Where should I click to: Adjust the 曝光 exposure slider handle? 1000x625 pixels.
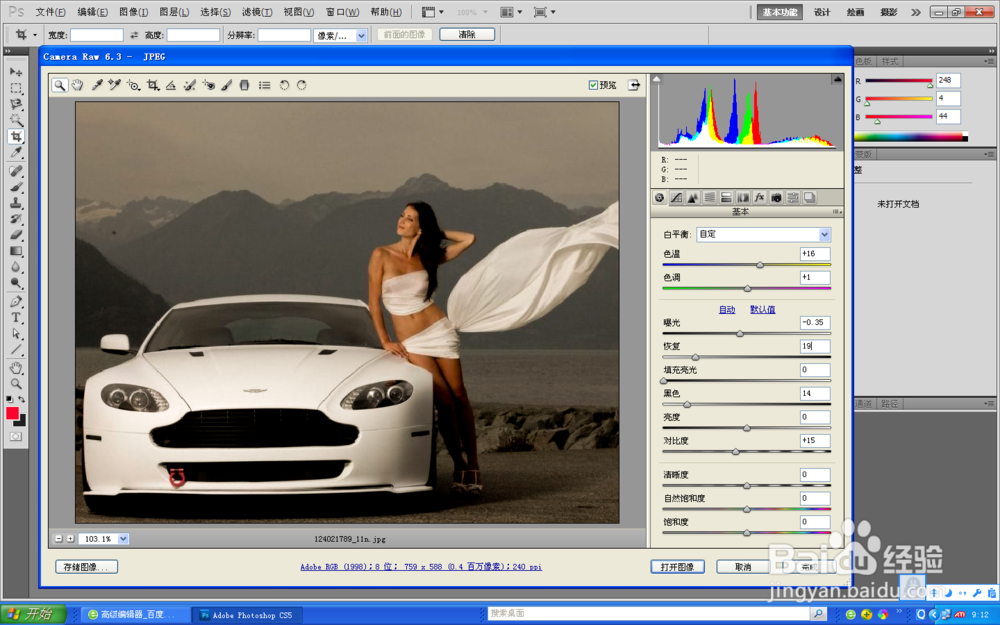click(x=740, y=333)
